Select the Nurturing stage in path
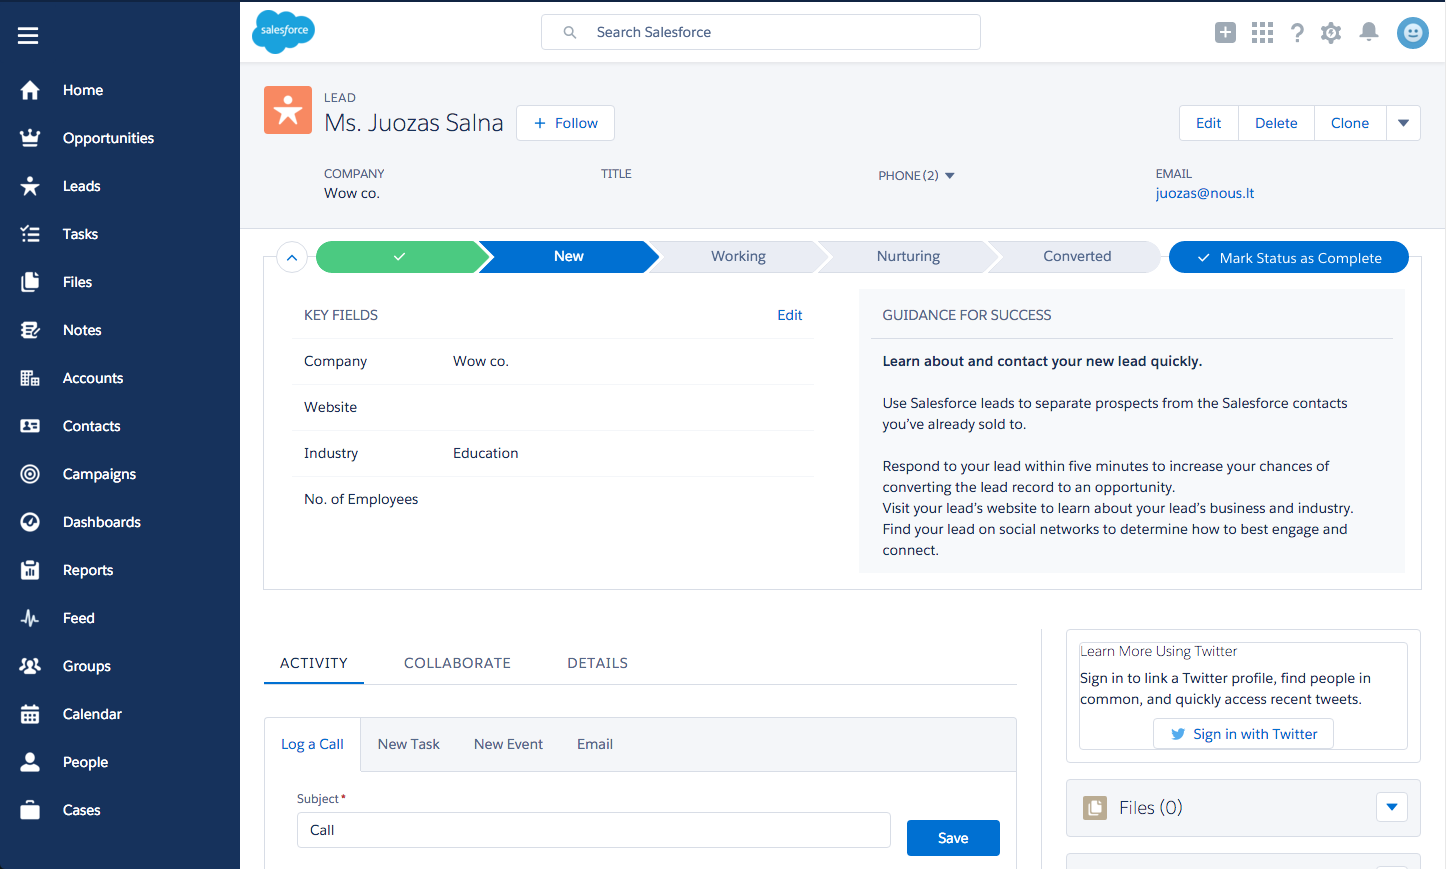 [908, 257]
